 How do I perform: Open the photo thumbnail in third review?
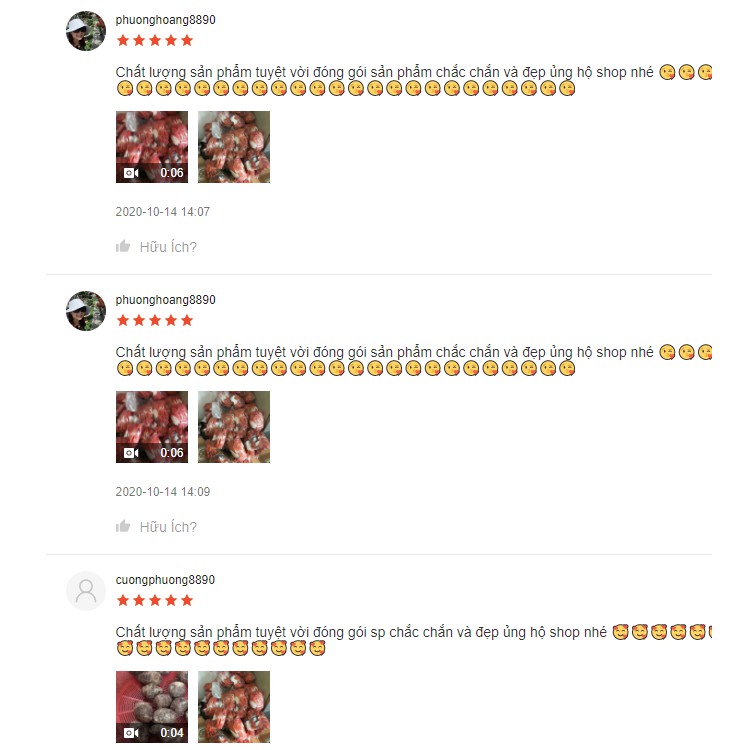click(234, 706)
